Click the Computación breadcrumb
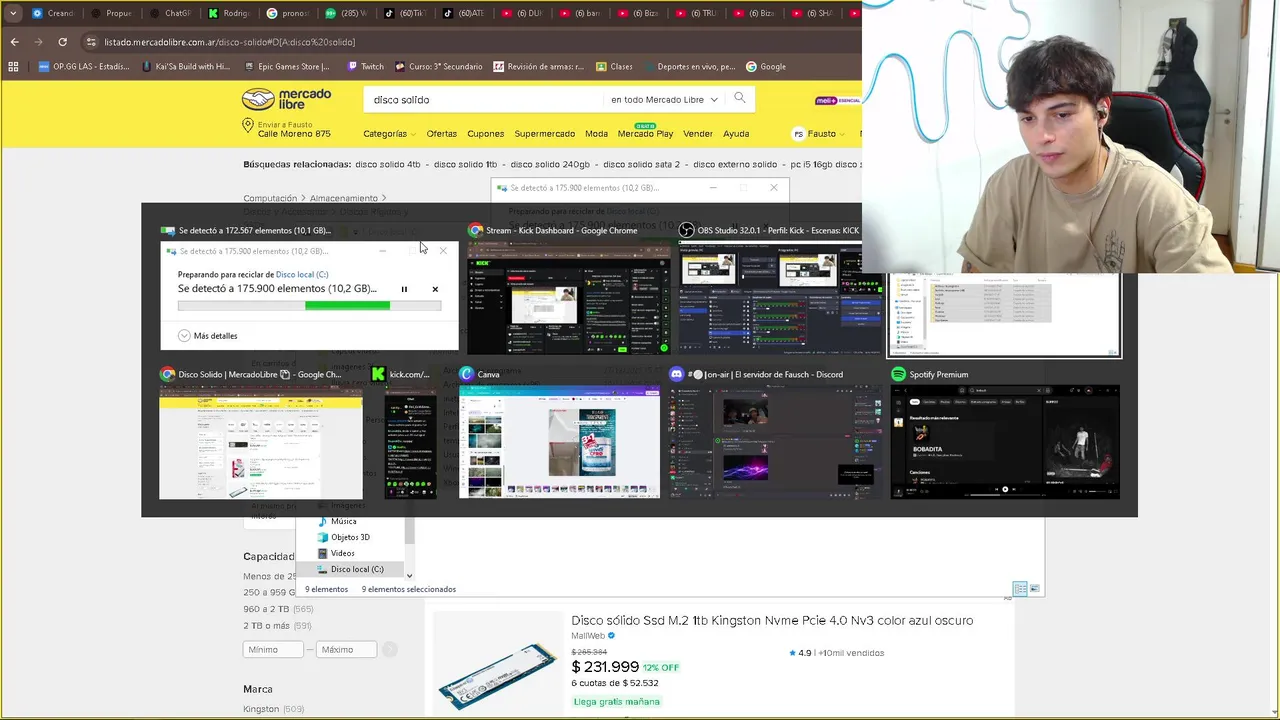This screenshot has height=720, width=1280. click(270, 198)
